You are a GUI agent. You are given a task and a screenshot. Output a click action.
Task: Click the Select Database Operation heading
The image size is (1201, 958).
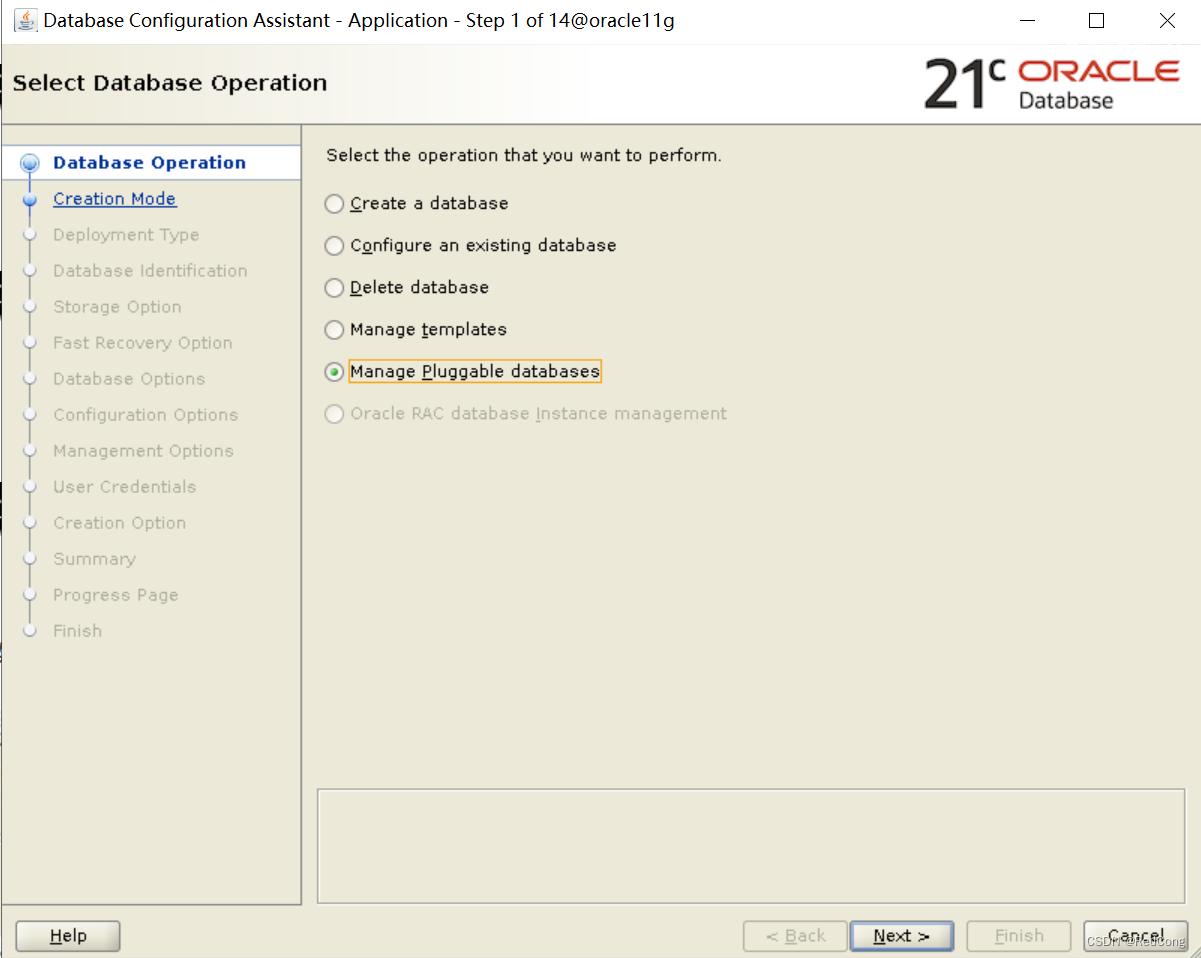tap(170, 83)
